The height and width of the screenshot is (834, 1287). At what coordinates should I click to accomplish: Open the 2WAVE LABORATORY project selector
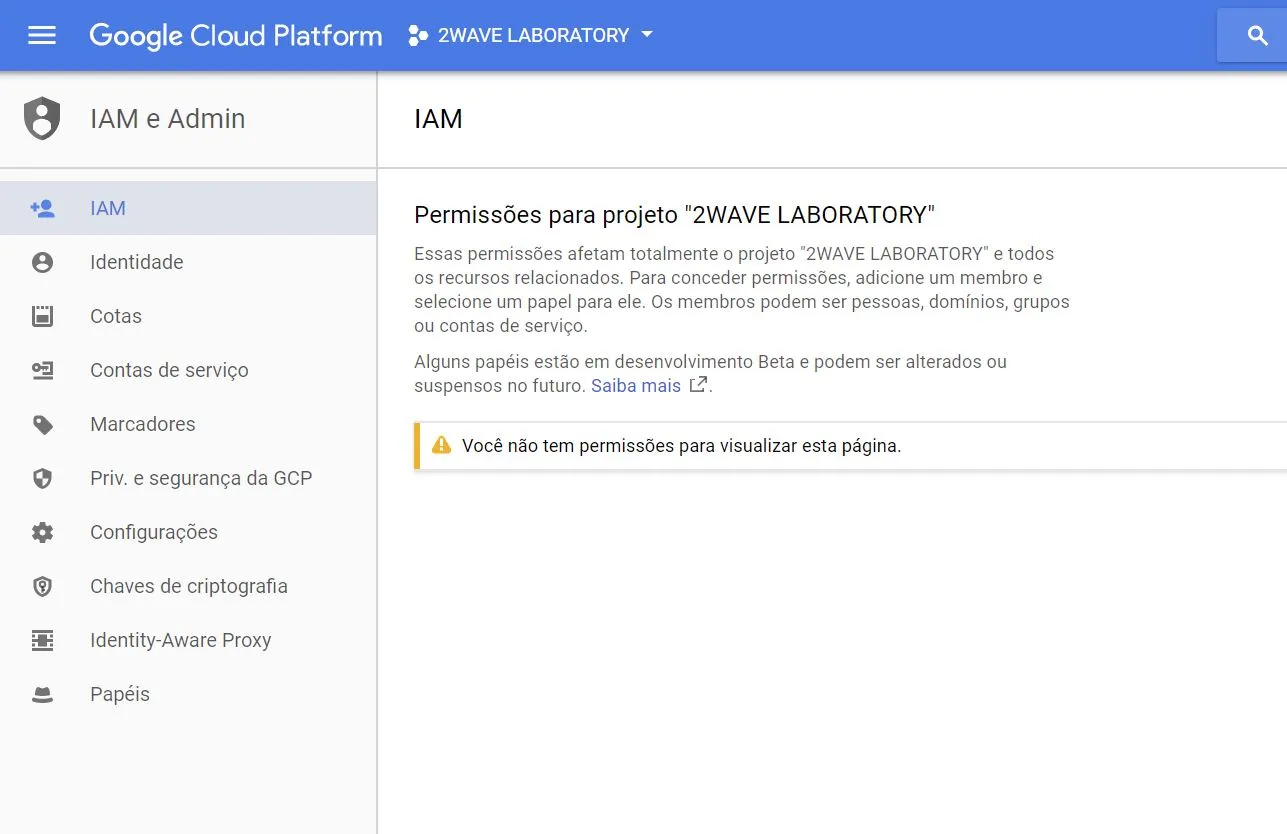point(530,35)
